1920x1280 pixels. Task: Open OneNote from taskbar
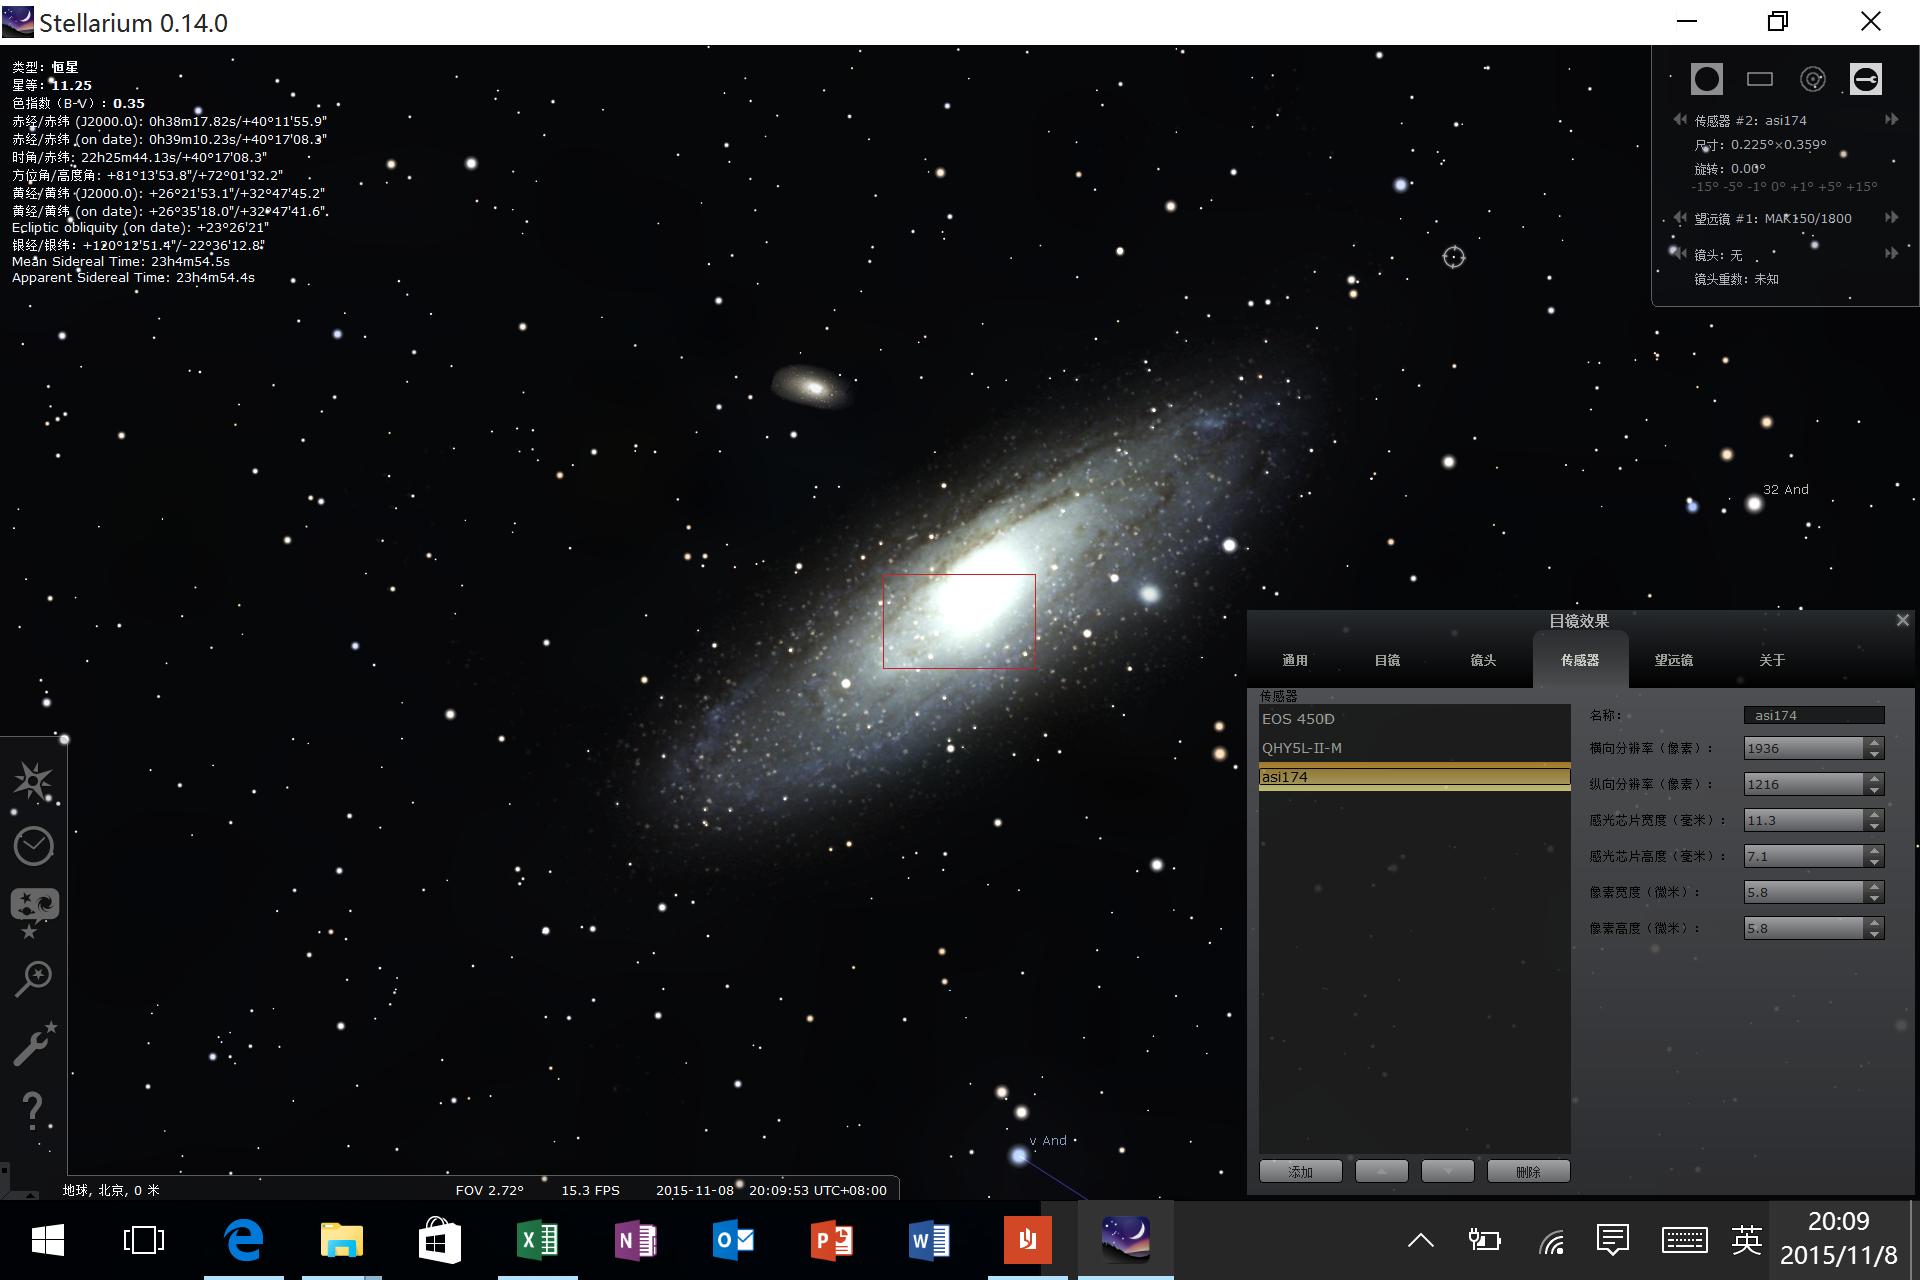point(636,1240)
